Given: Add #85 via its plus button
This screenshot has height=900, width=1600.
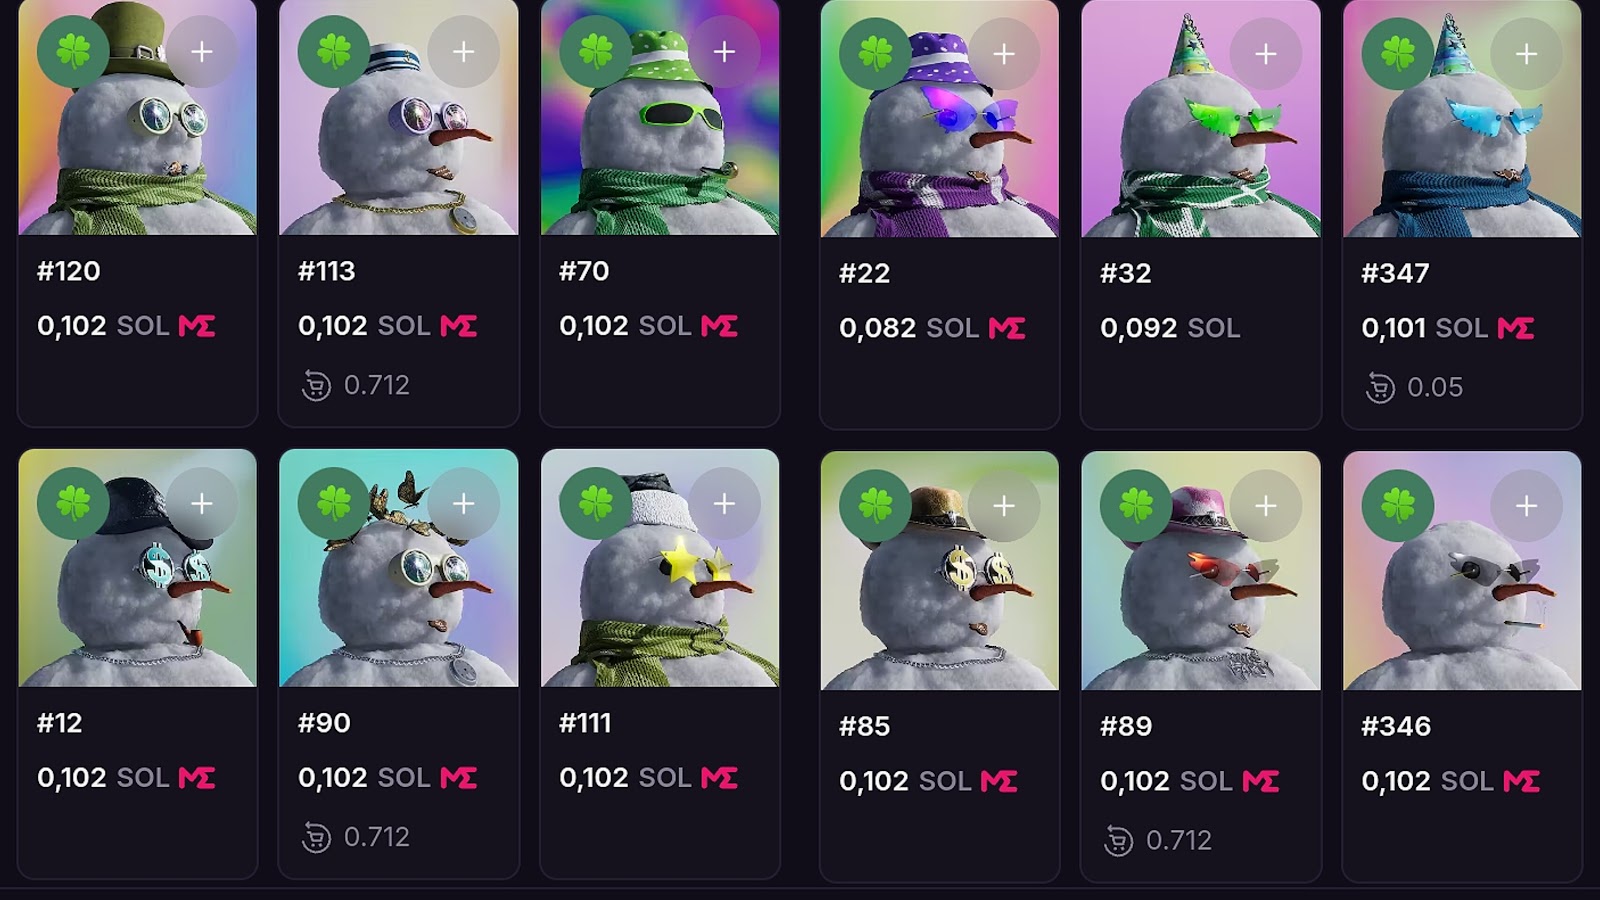Looking at the screenshot, I should click(x=1005, y=506).
